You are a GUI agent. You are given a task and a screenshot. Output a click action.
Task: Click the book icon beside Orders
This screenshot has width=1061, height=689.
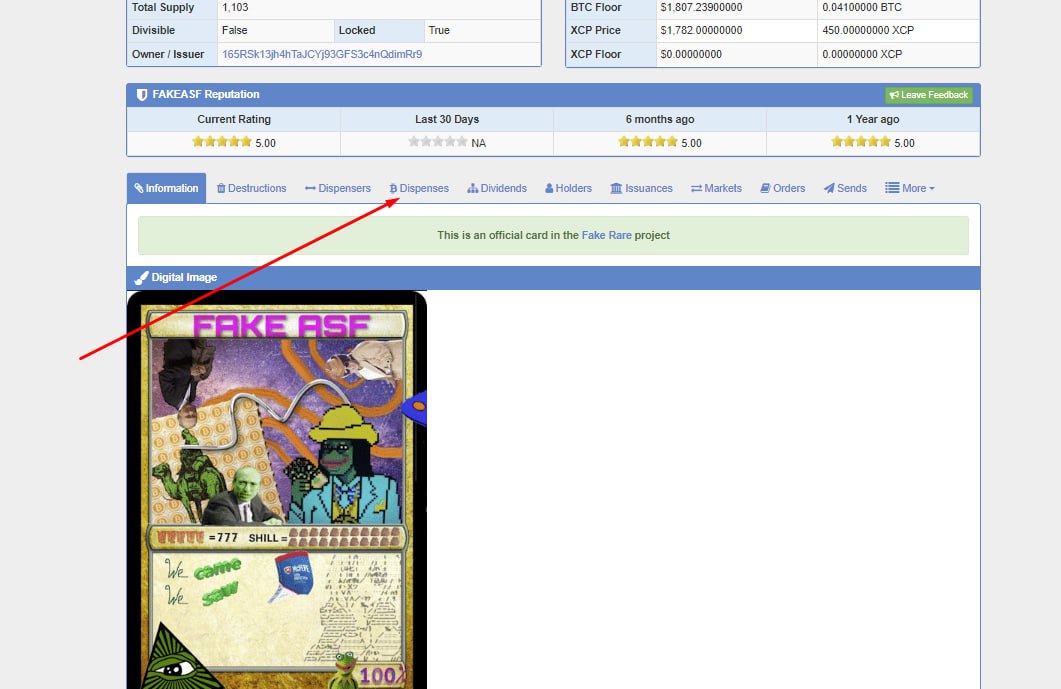765,188
